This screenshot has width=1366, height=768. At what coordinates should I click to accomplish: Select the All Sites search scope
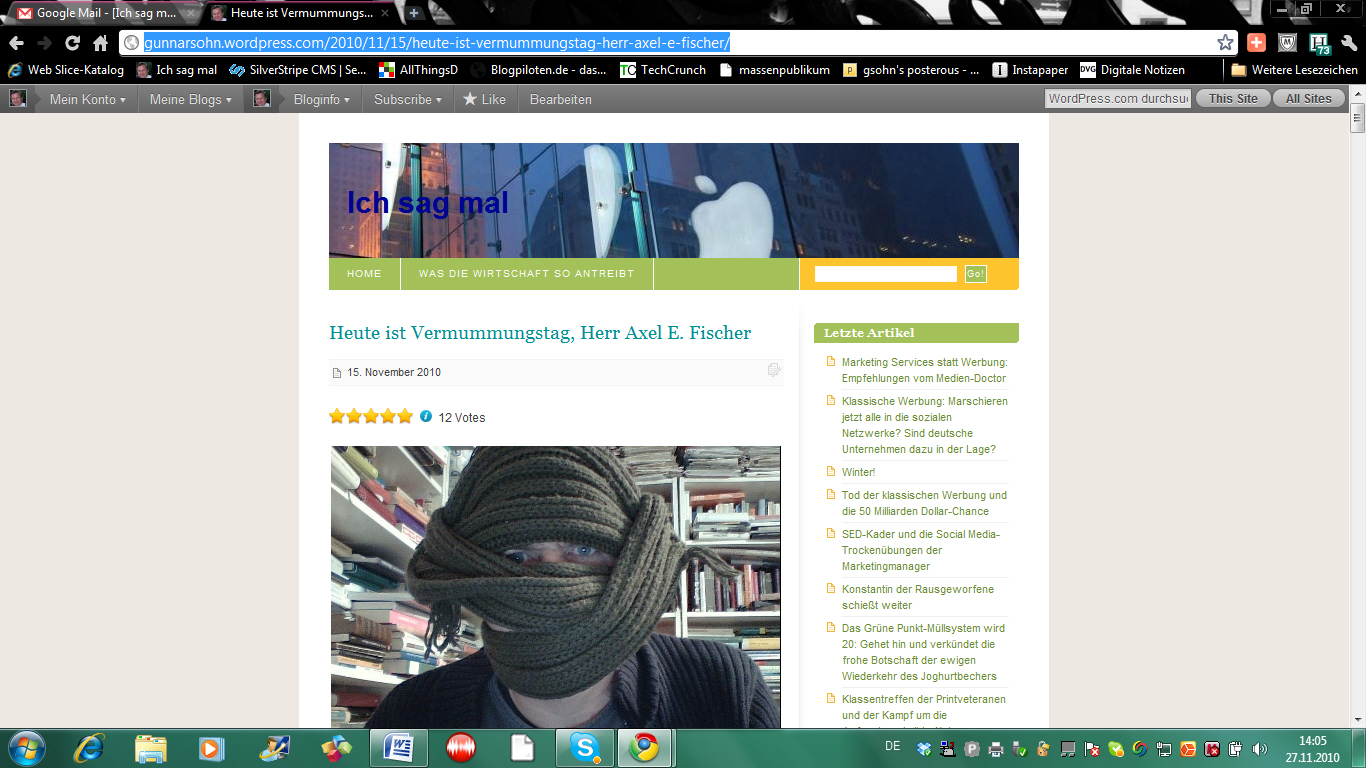point(1308,99)
